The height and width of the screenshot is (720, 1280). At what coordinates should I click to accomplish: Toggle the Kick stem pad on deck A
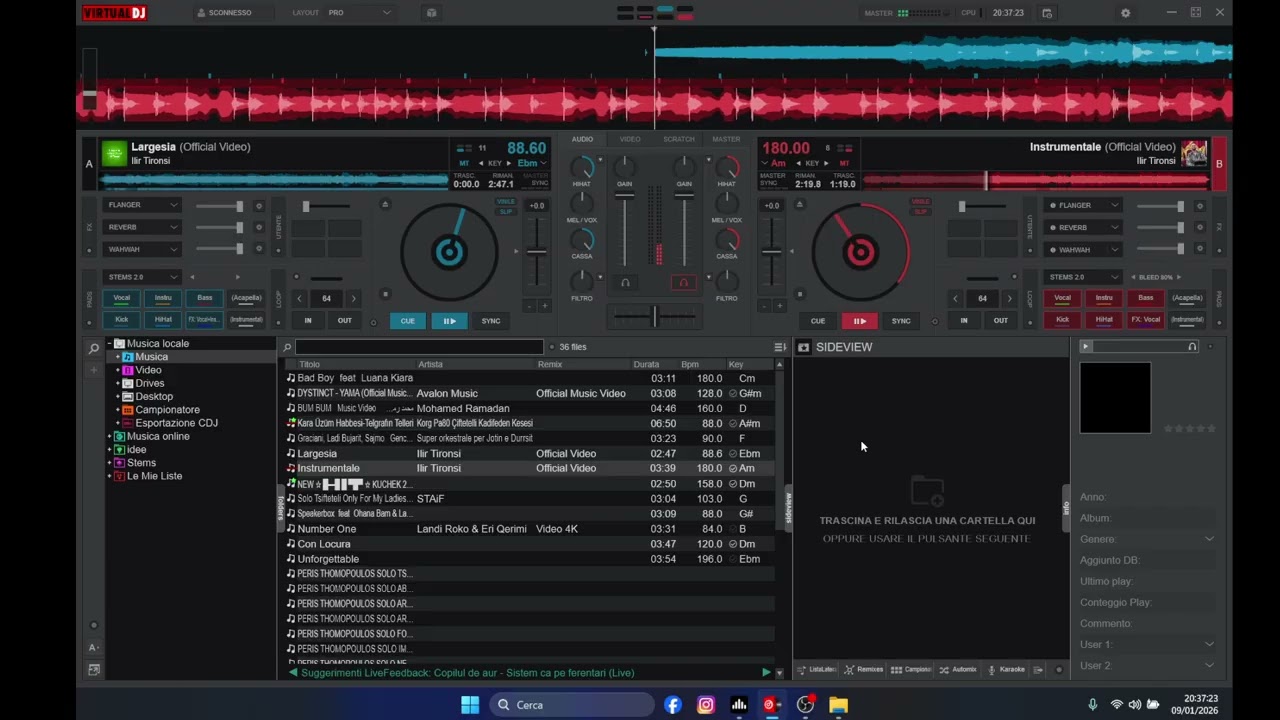point(122,320)
